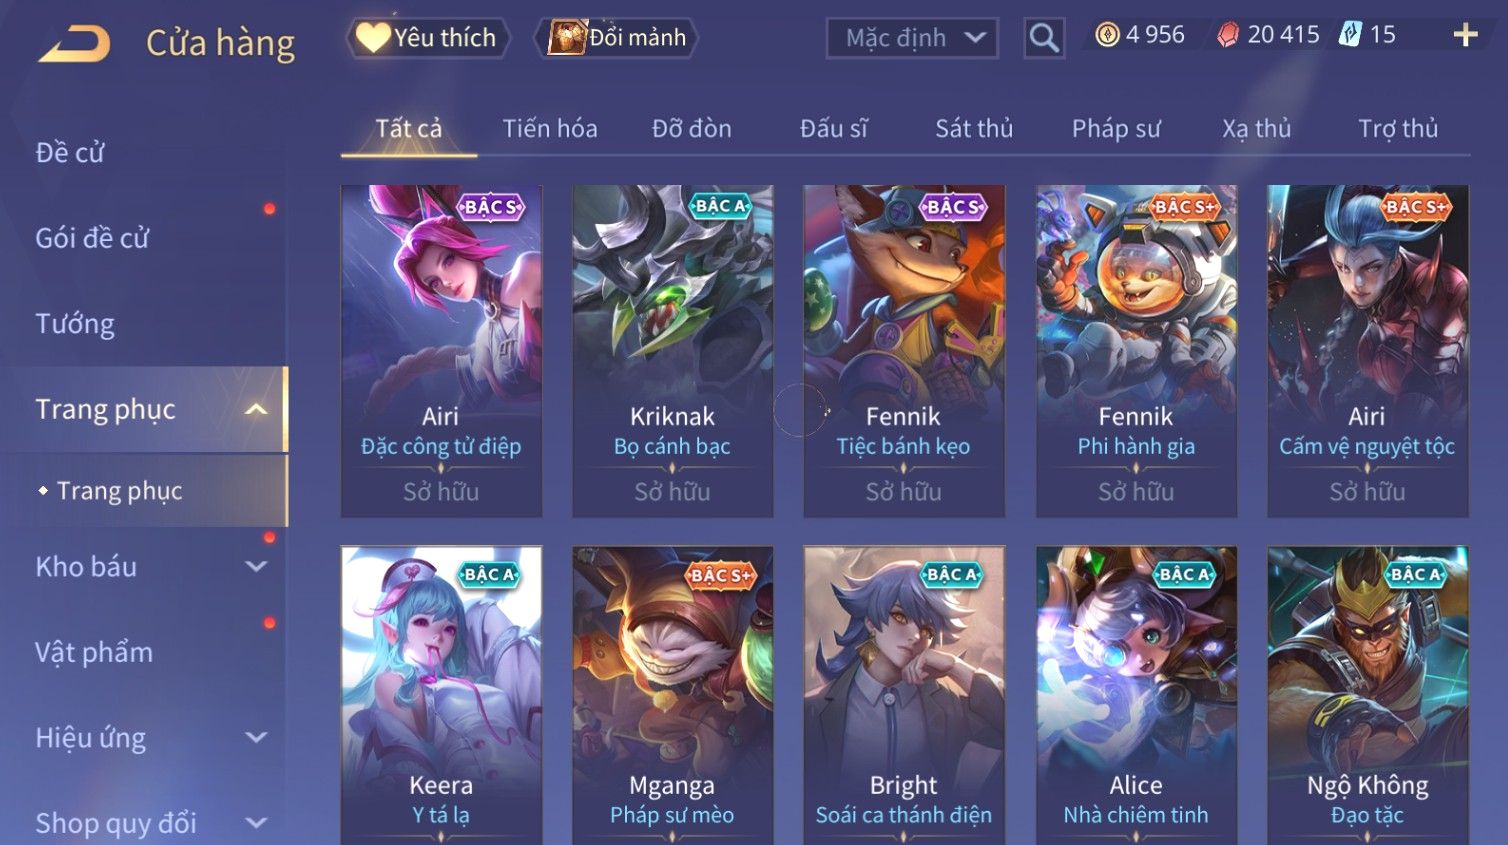This screenshot has height=845, width=1508.
Task: Collapse the Trang phục sidebar section
Action: [256, 409]
